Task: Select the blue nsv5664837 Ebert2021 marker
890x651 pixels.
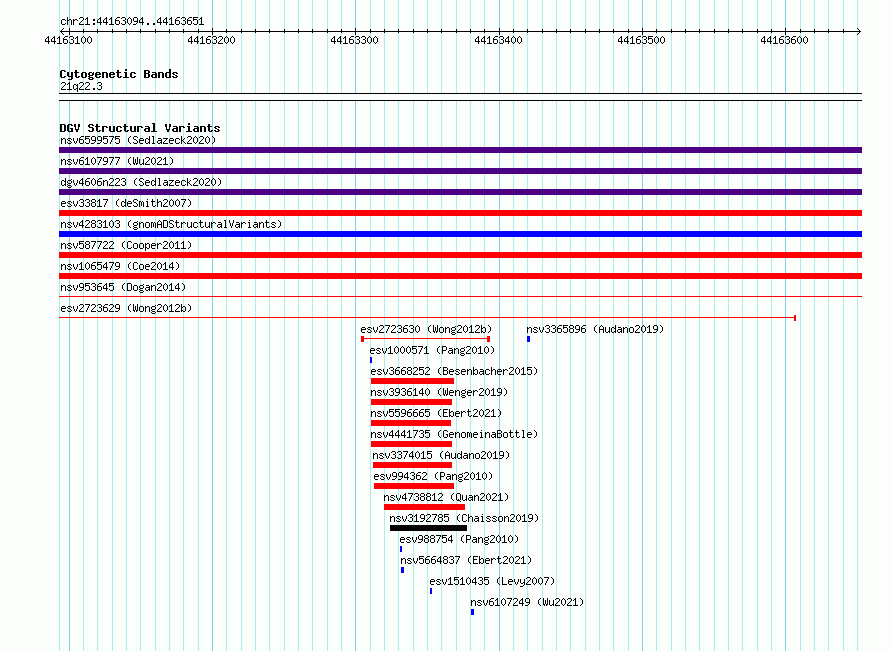Action: (402, 570)
